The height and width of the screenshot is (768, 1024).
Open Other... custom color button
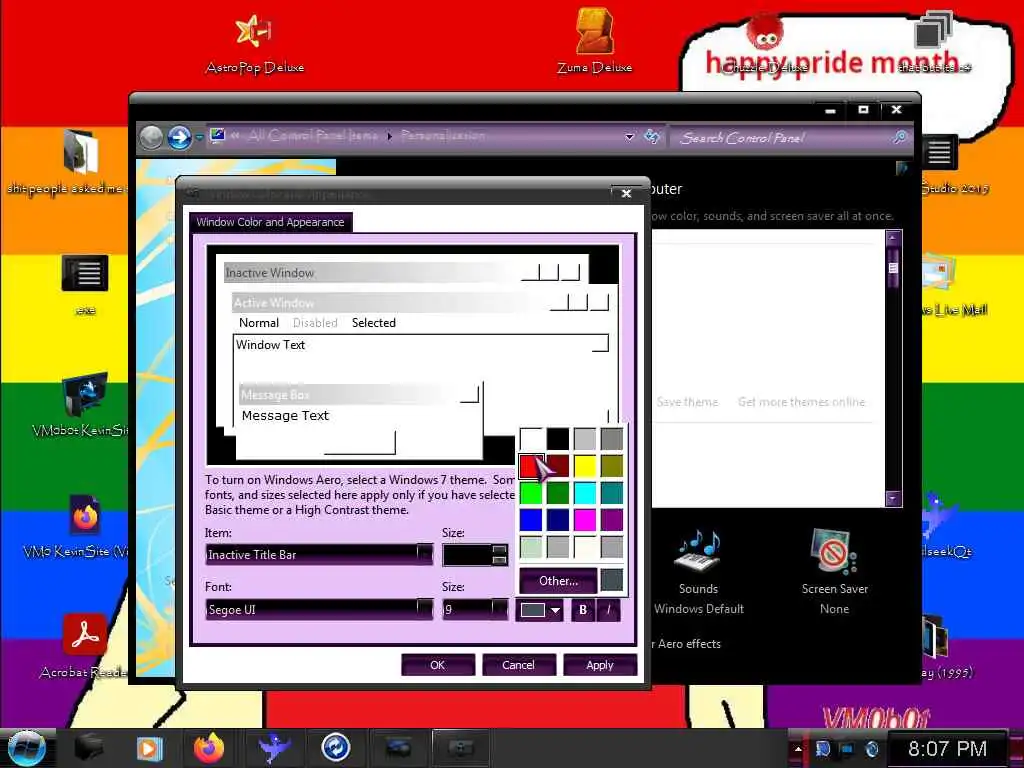(x=558, y=581)
